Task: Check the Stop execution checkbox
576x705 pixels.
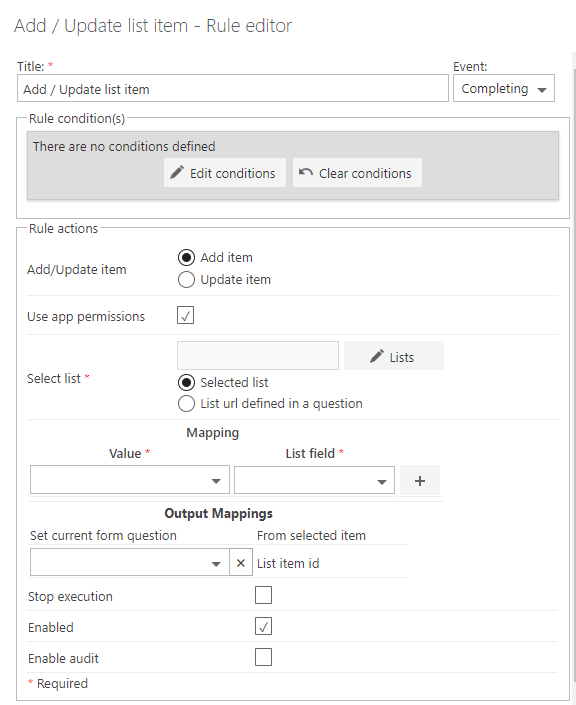Action: tap(263, 595)
